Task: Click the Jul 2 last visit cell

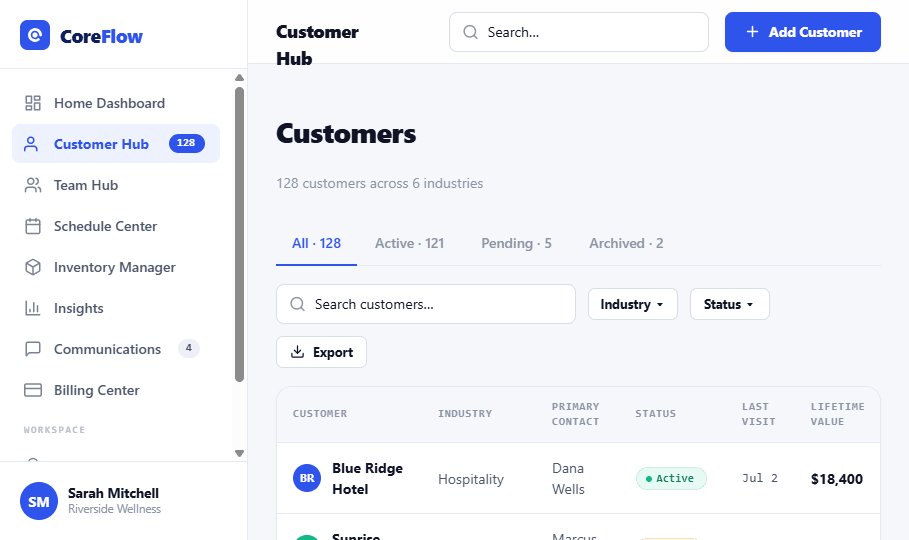Action: point(760,479)
